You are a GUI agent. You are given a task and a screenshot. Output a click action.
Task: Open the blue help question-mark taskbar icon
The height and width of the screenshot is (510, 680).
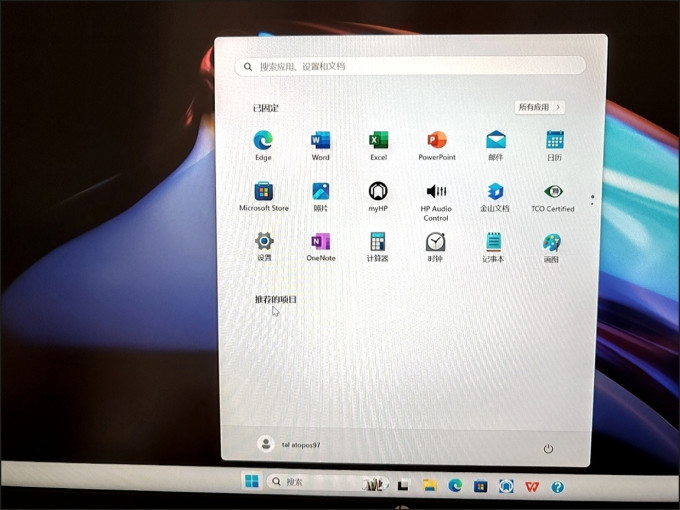pyautogui.click(x=558, y=487)
